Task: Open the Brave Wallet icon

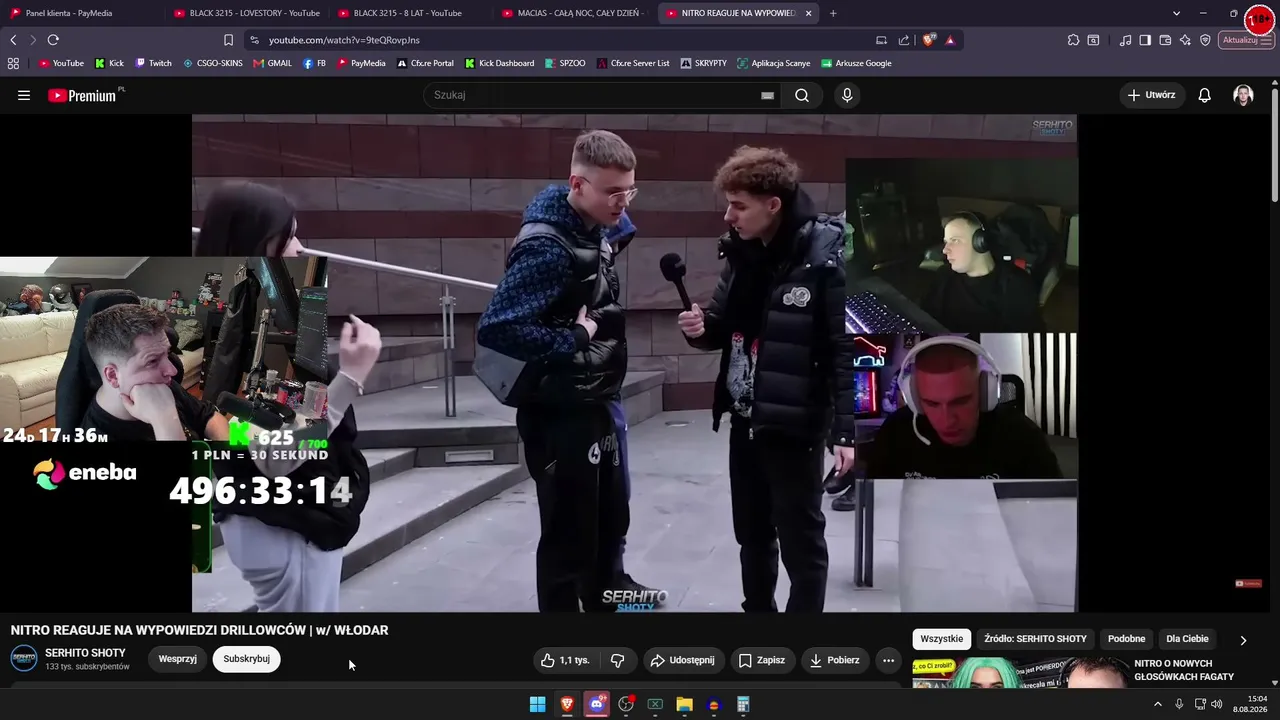Action: pos(1165,40)
